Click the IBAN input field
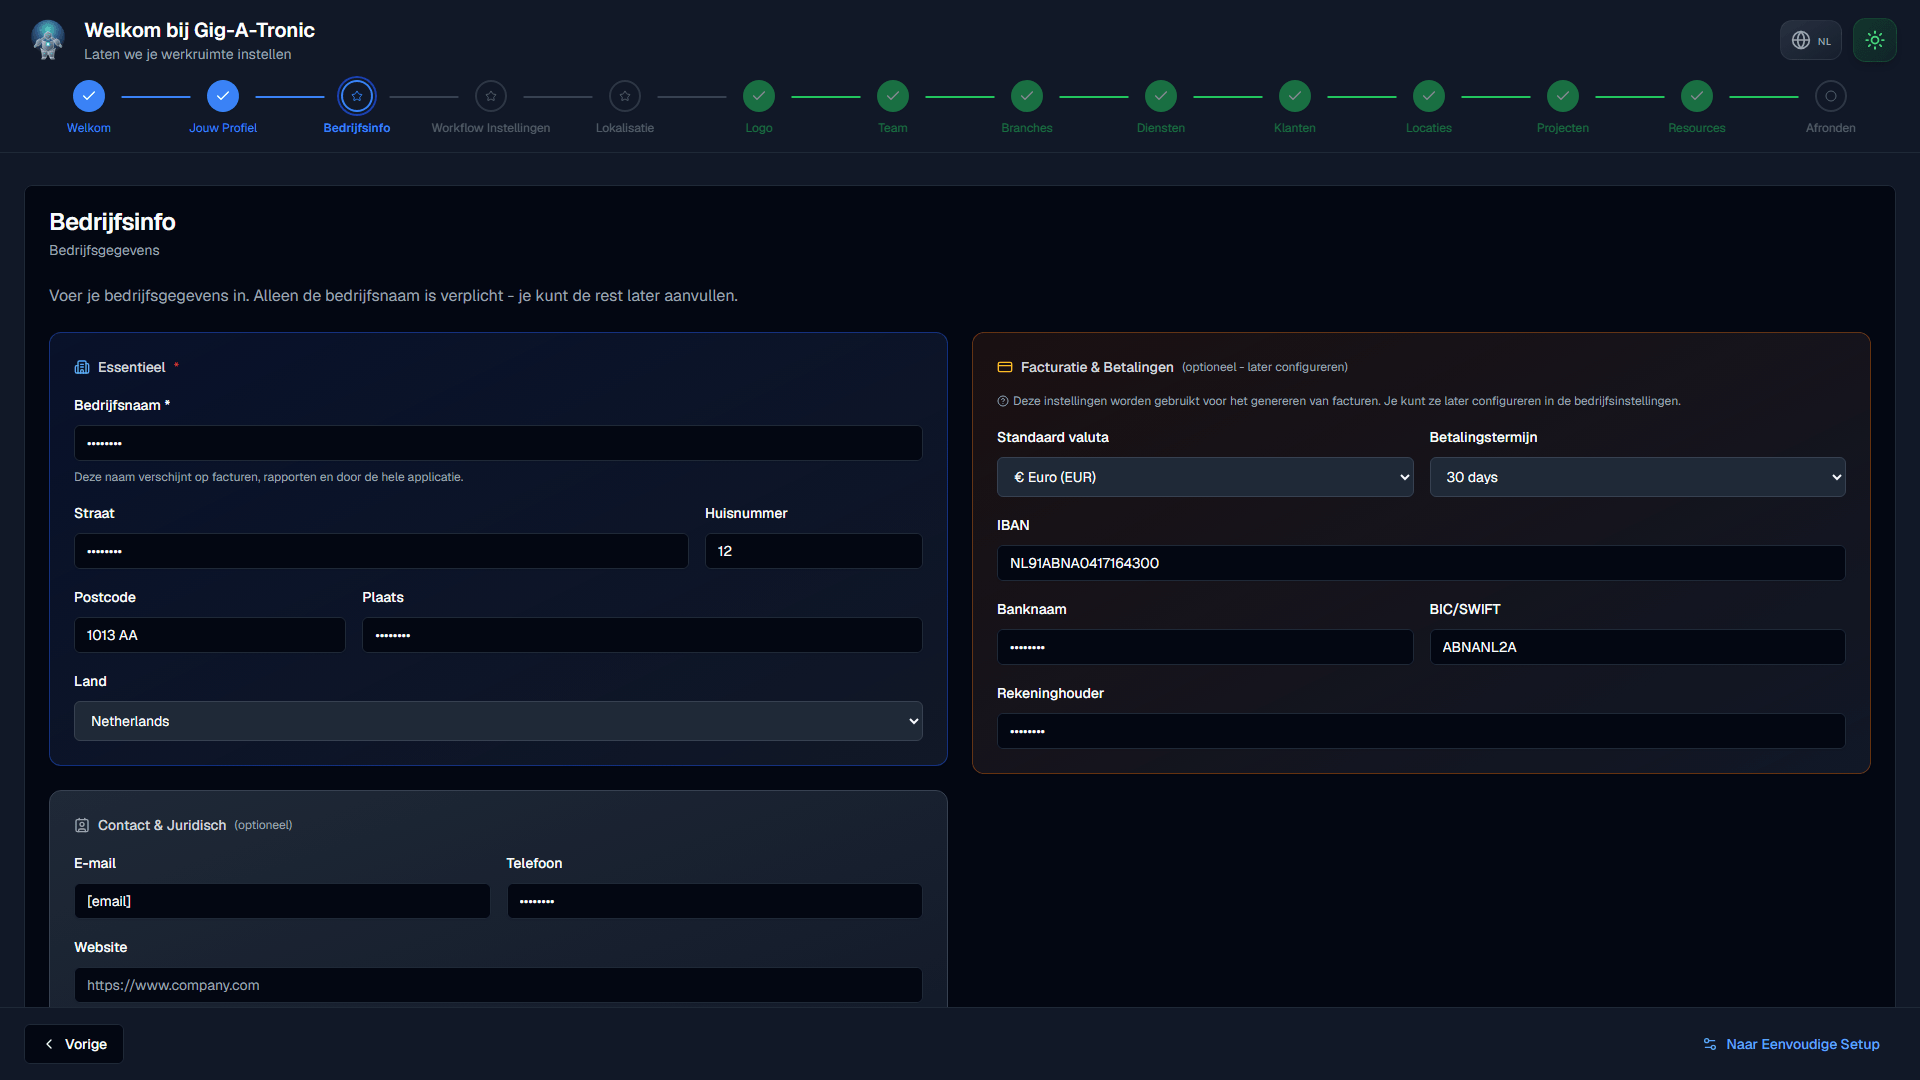 coord(1421,563)
